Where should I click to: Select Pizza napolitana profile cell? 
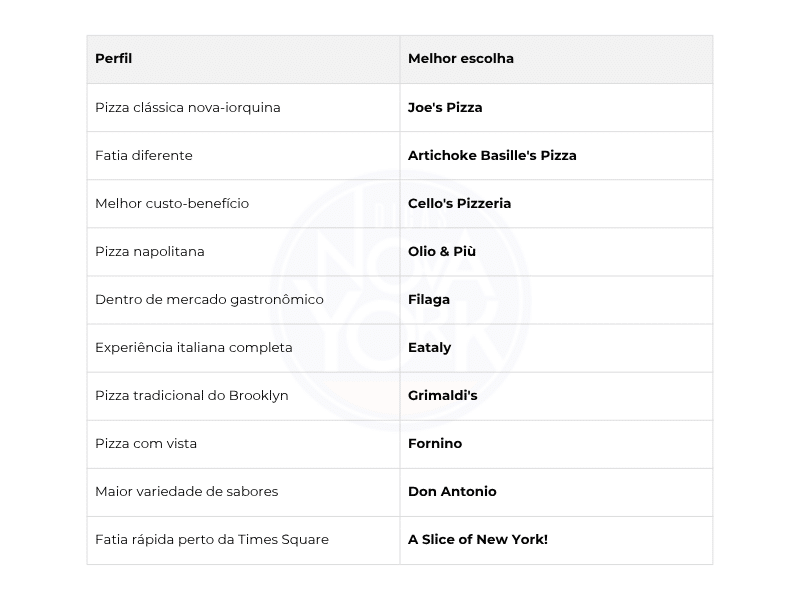[149, 252]
